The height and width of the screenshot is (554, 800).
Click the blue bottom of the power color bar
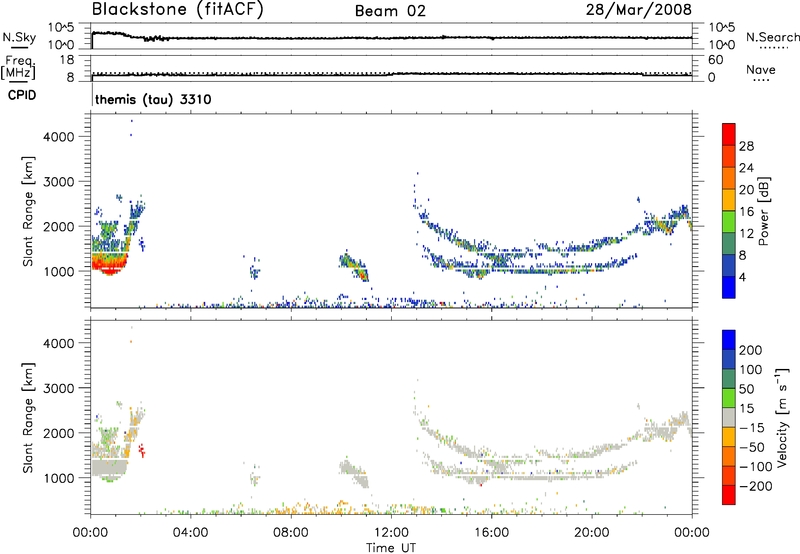(729, 287)
